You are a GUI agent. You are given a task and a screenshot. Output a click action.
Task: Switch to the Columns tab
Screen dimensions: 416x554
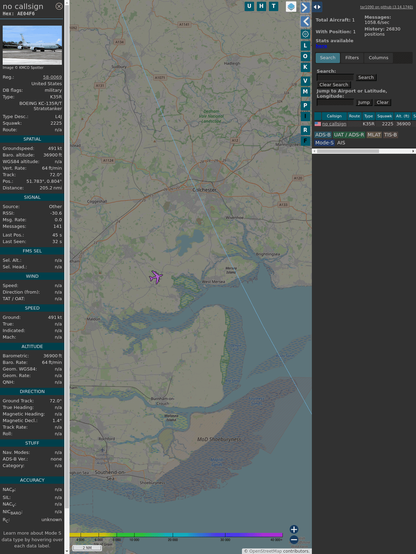click(x=378, y=58)
